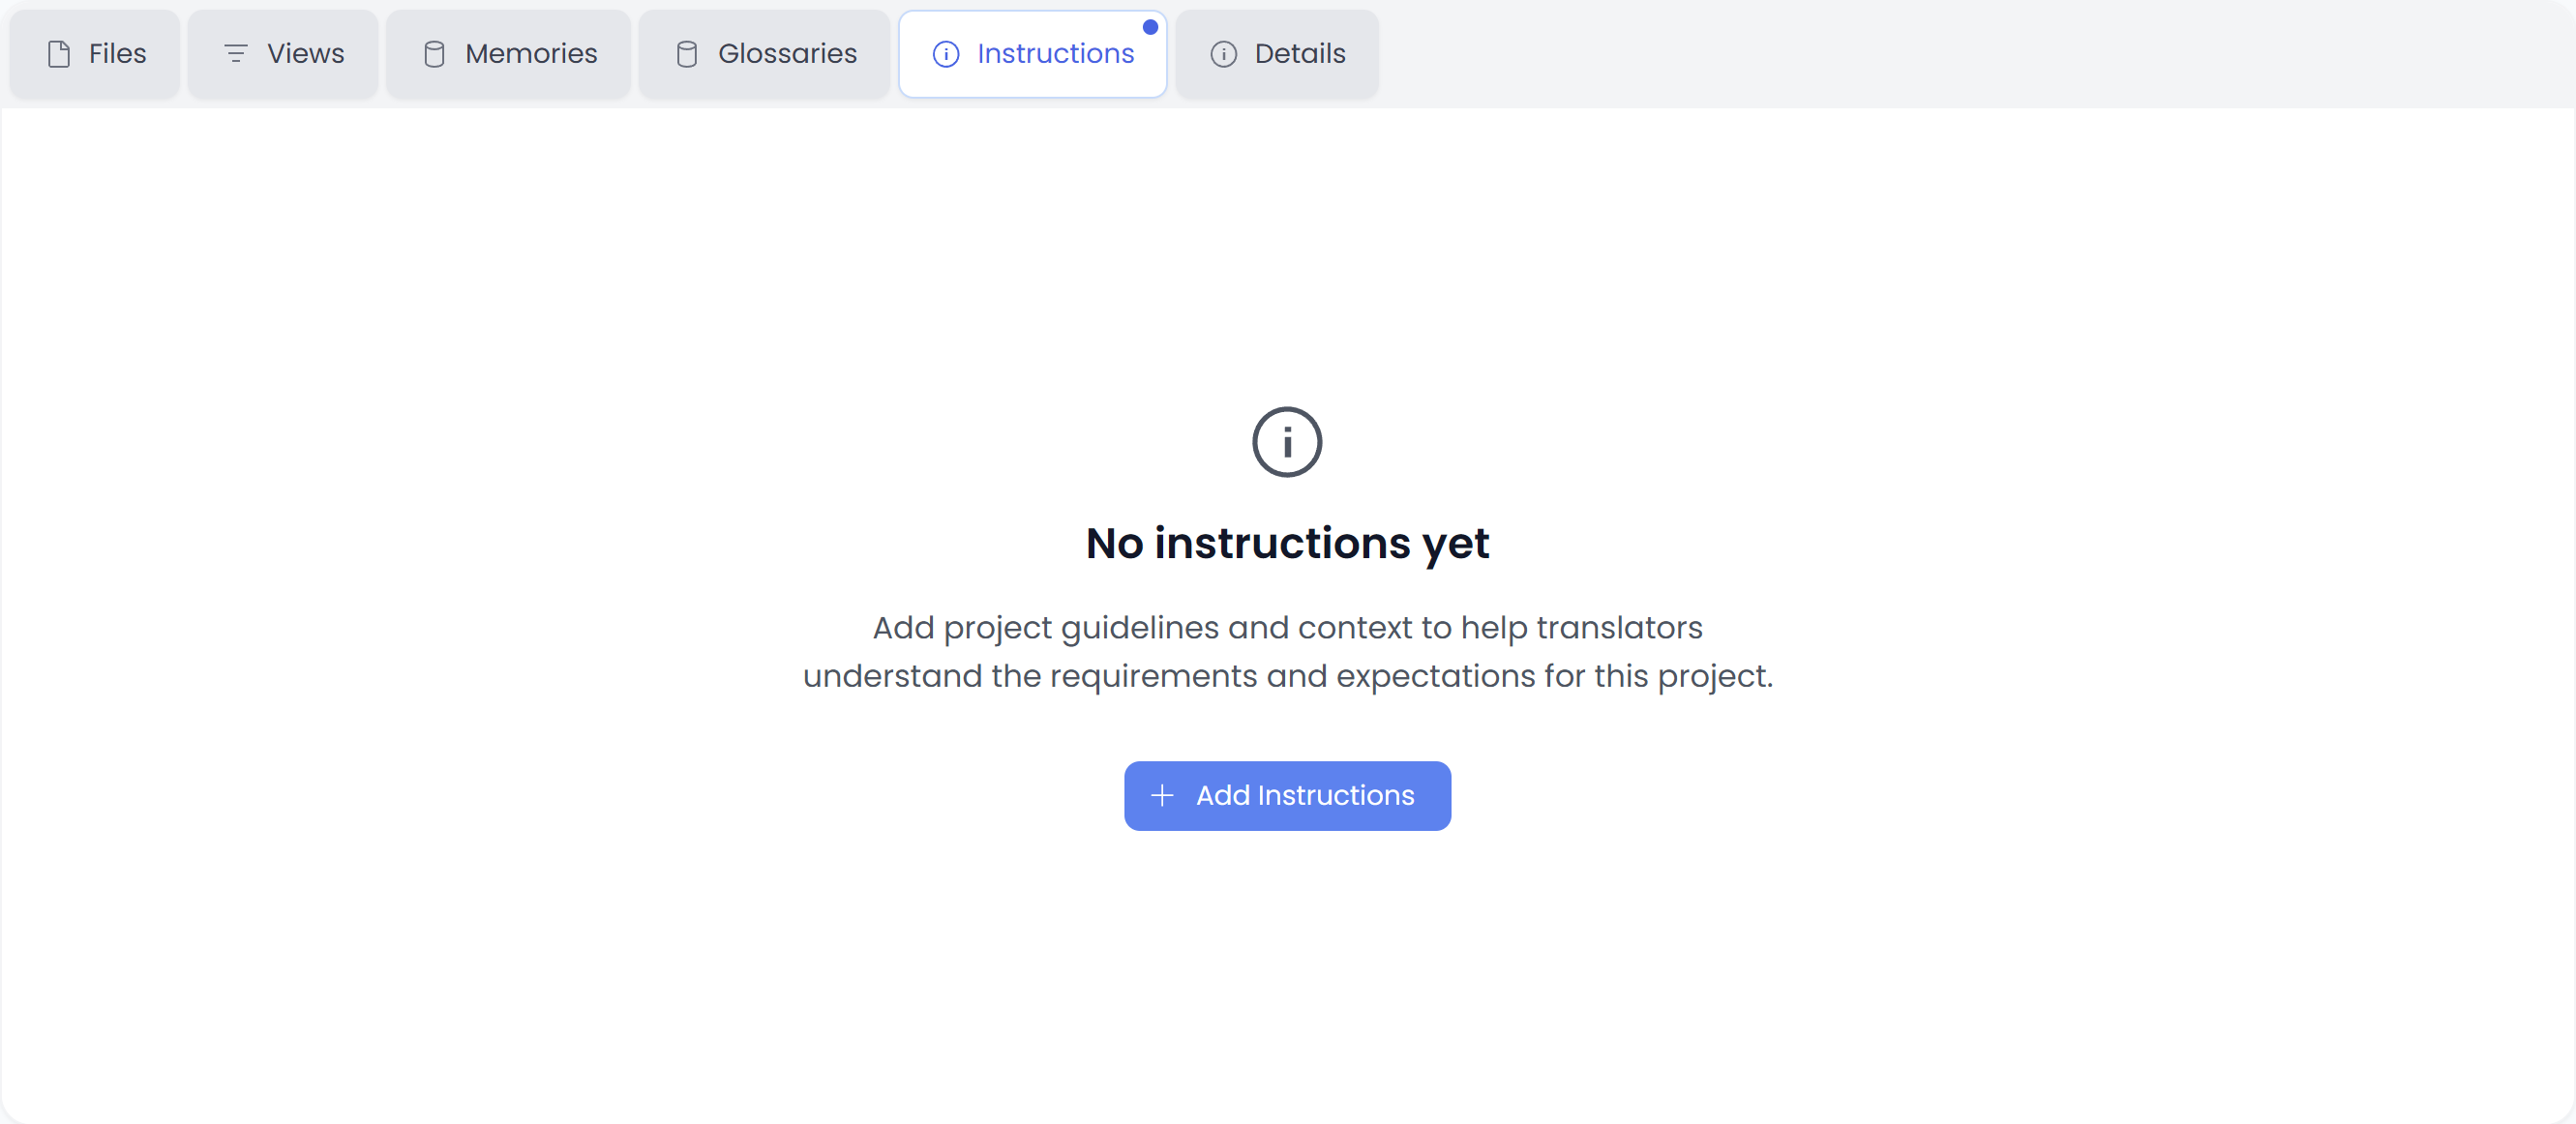Viewport: 2576px width, 1124px height.
Task: Click the cylinder icon beside Glossaries
Action: [687, 54]
